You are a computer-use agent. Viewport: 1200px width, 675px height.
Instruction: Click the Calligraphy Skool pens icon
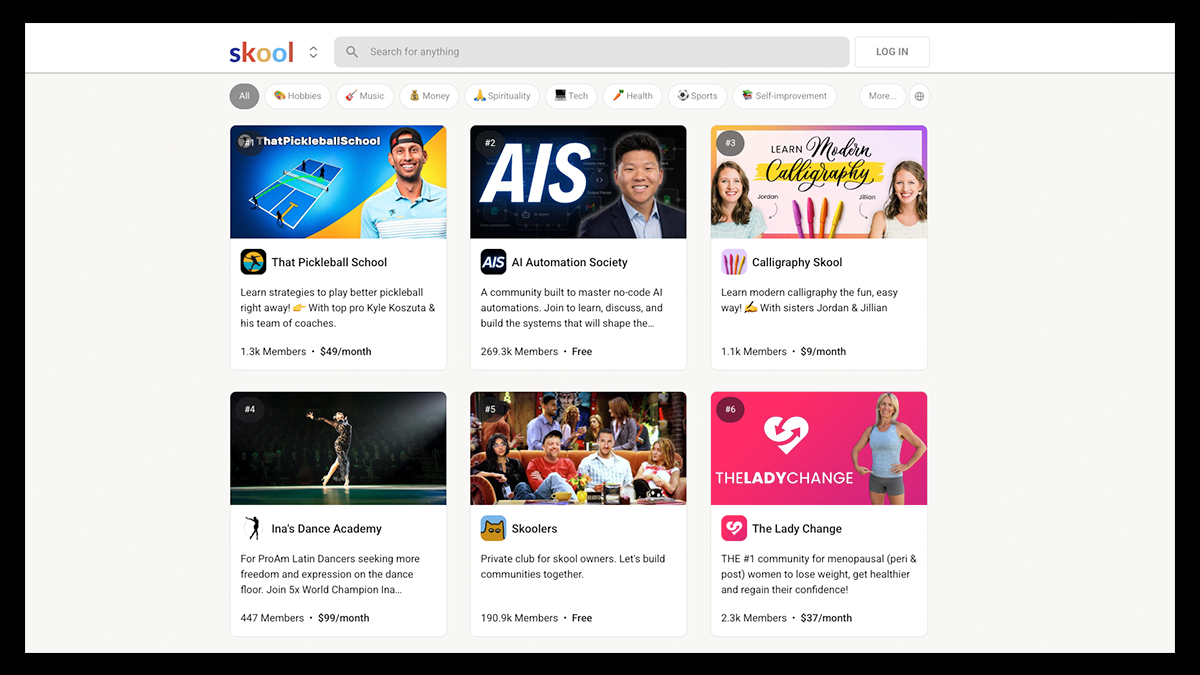pyautogui.click(x=734, y=262)
